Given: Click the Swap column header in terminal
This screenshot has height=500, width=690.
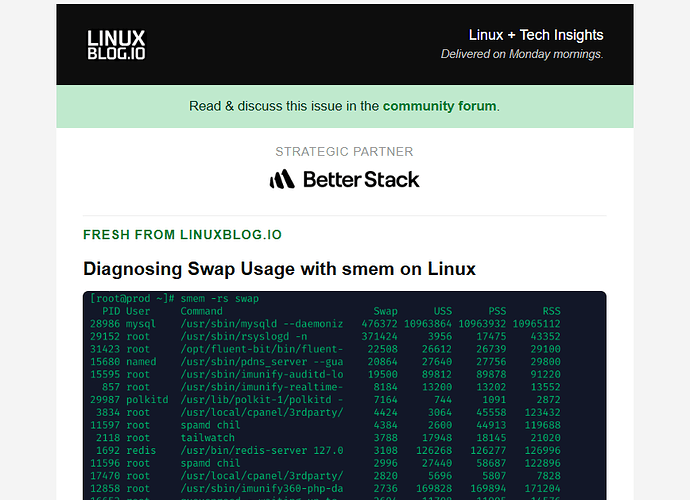Looking at the screenshot, I should 385,311.
